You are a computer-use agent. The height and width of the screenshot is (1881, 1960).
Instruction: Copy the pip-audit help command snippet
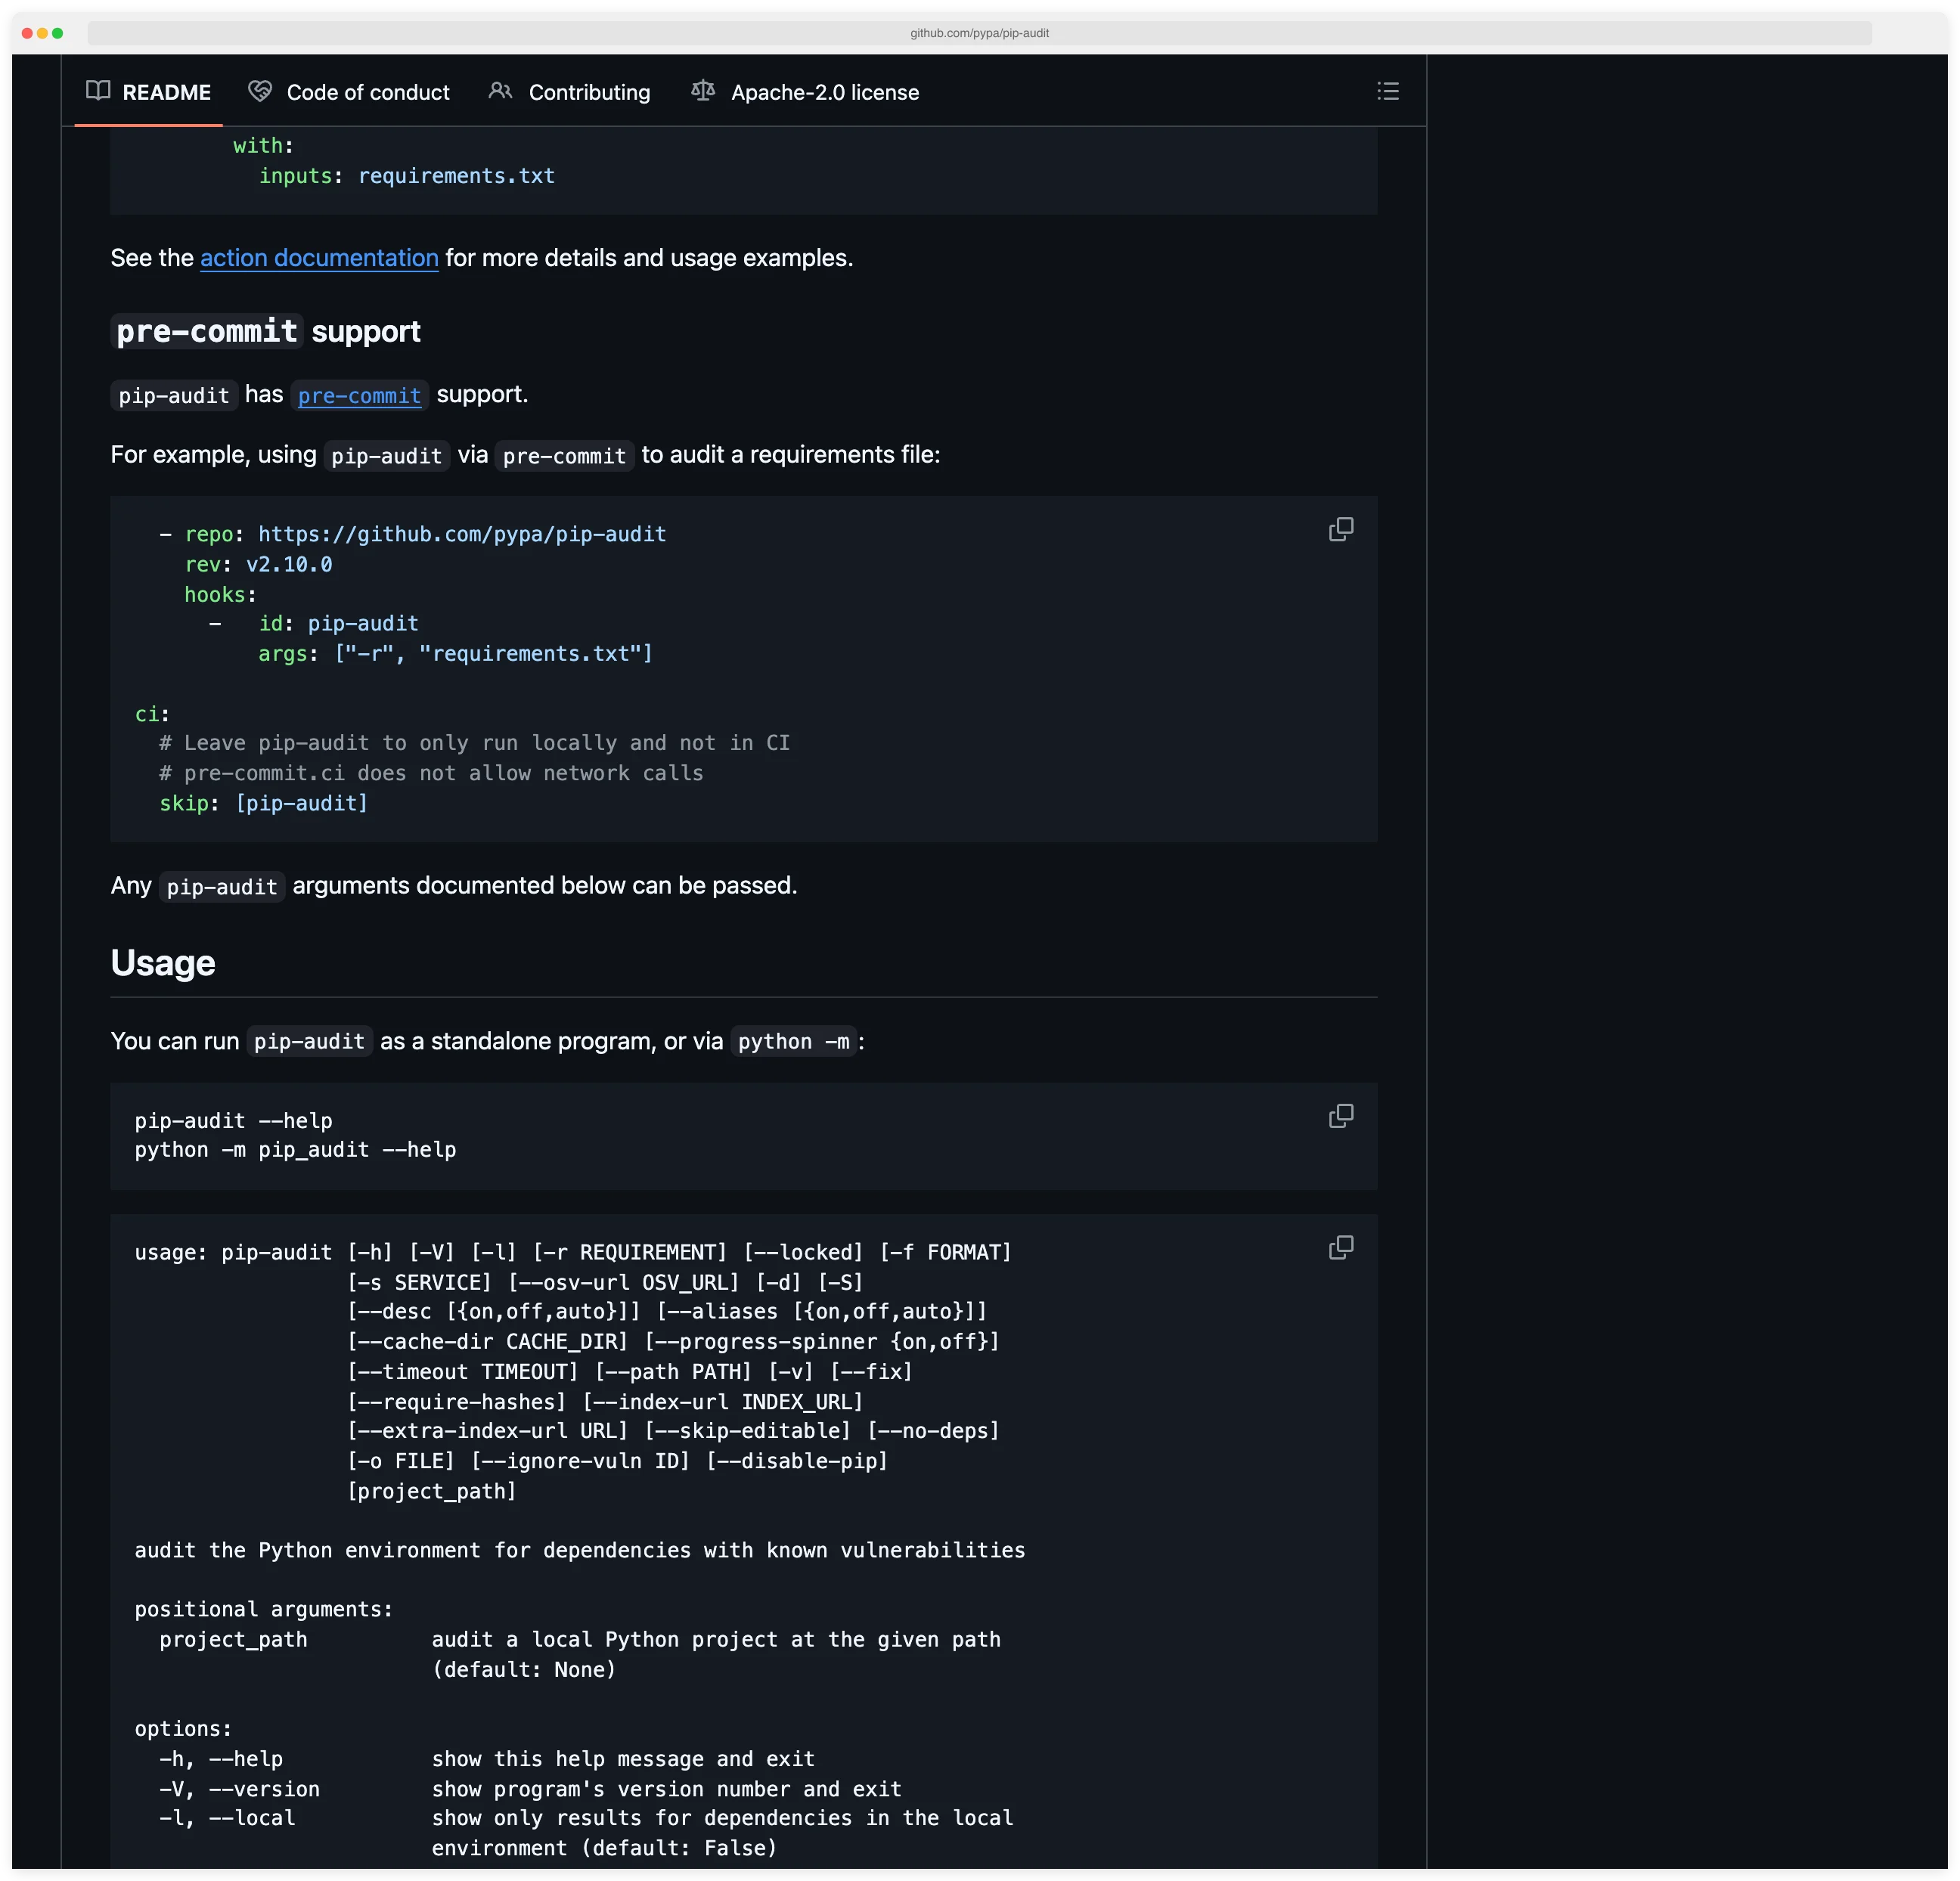coord(1341,1116)
